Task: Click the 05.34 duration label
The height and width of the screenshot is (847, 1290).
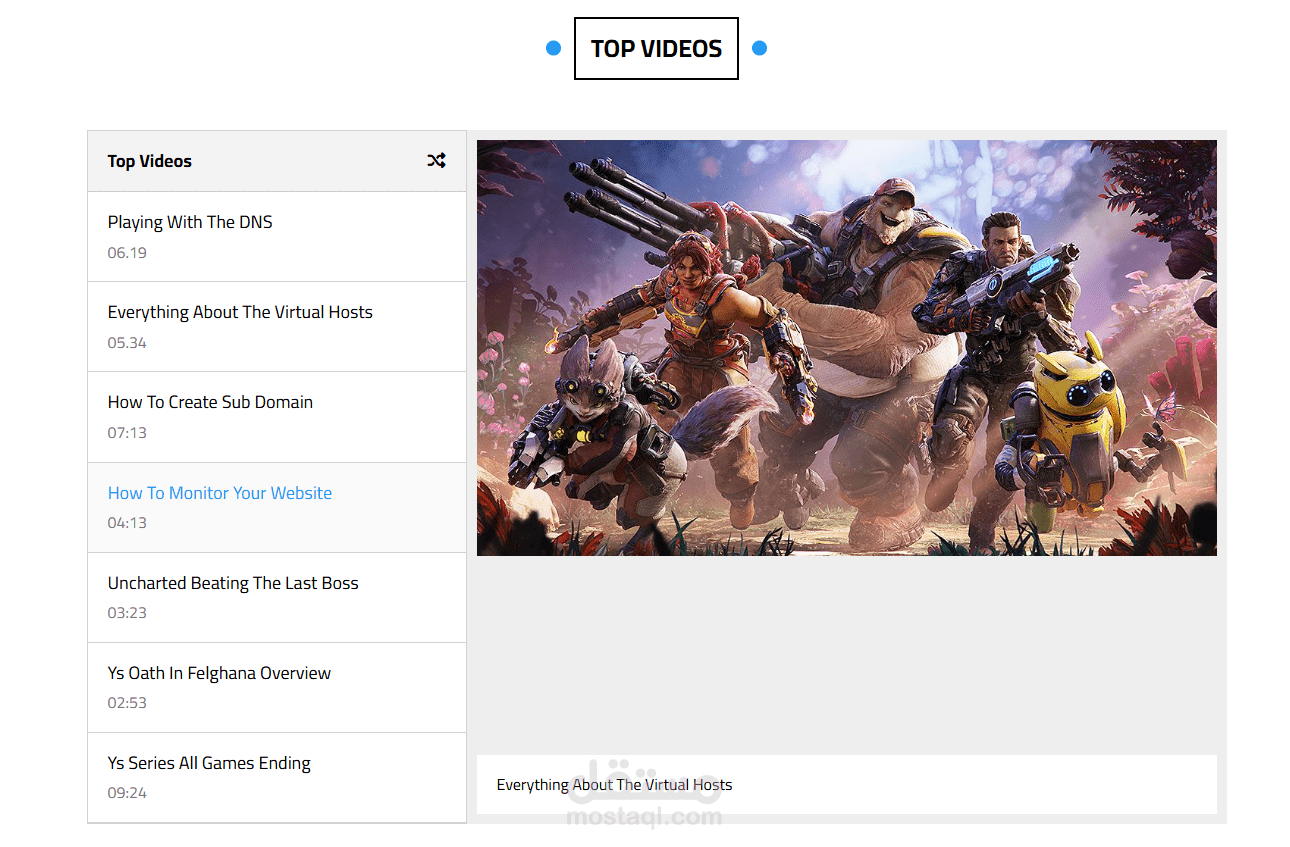Action: (127, 343)
